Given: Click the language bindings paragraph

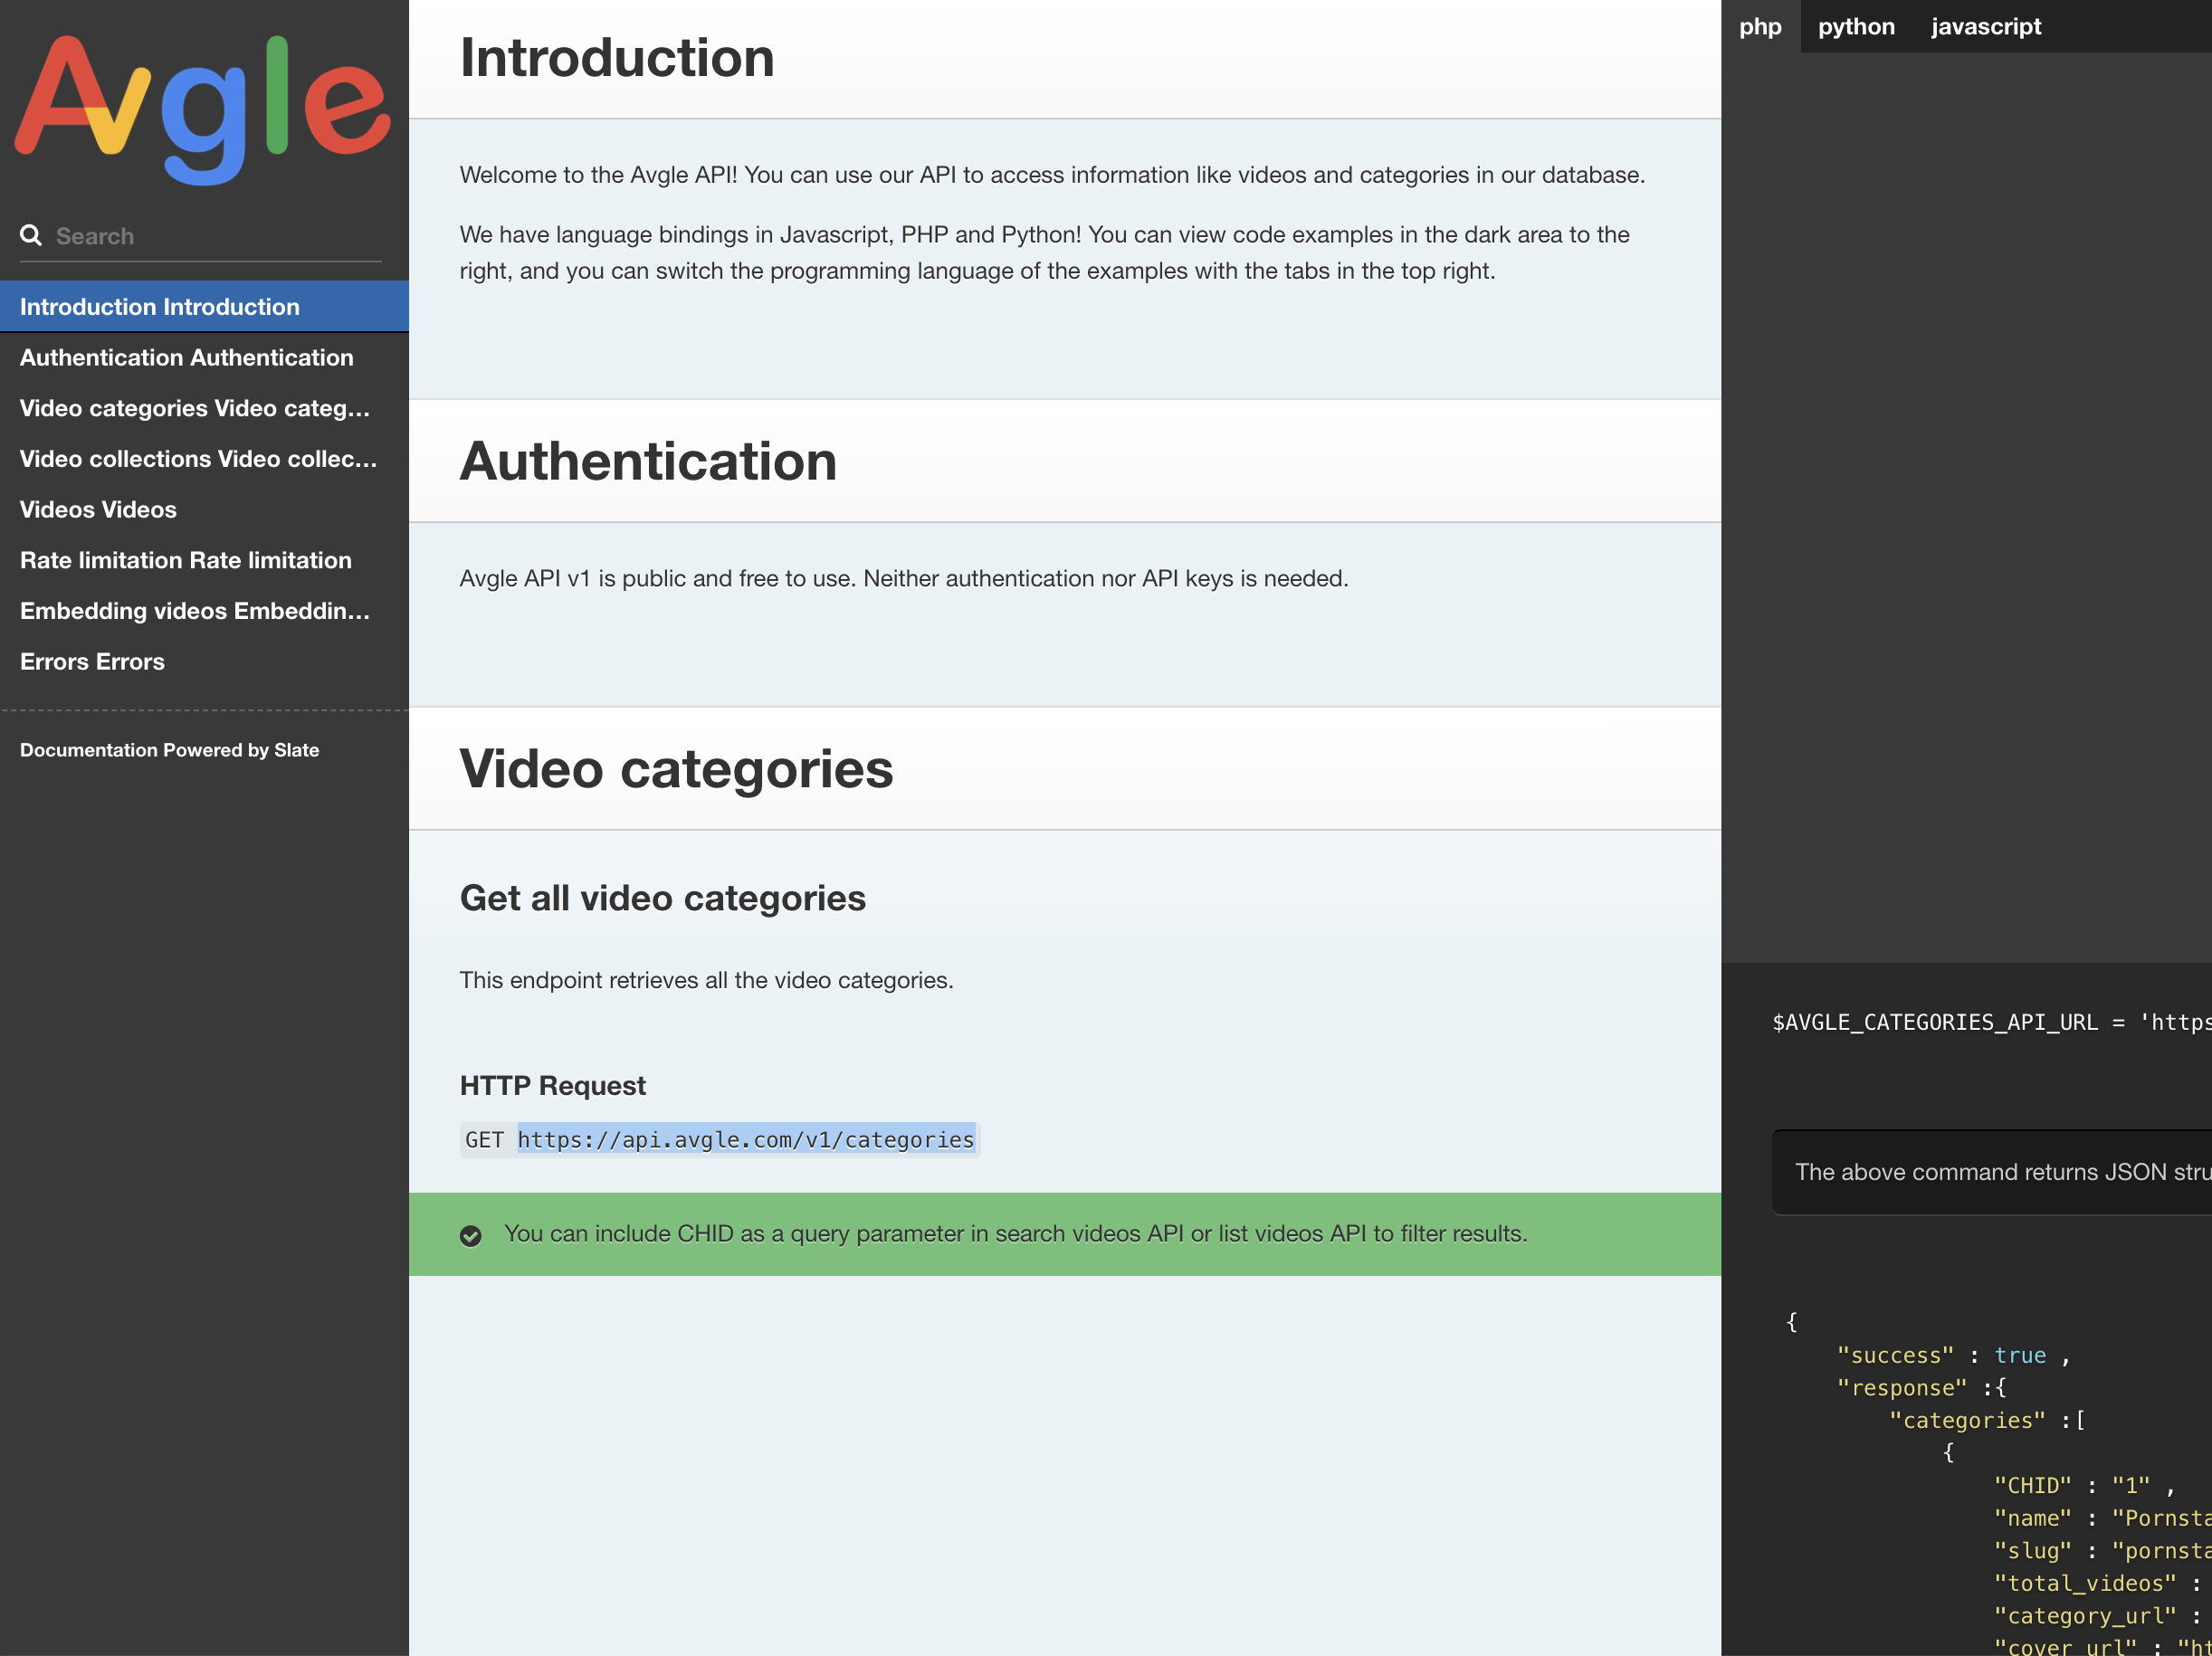Looking at the screenshot, I should point(1045,253).
